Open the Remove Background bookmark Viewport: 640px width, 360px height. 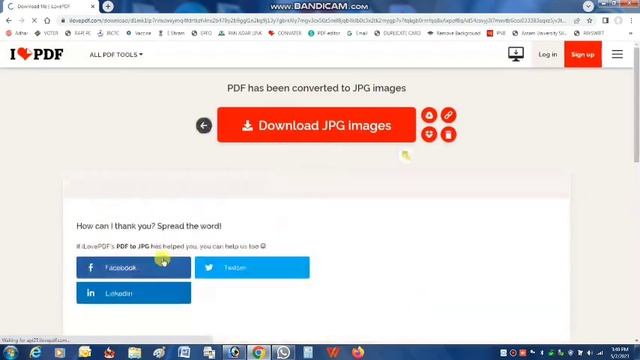point(454,33)
